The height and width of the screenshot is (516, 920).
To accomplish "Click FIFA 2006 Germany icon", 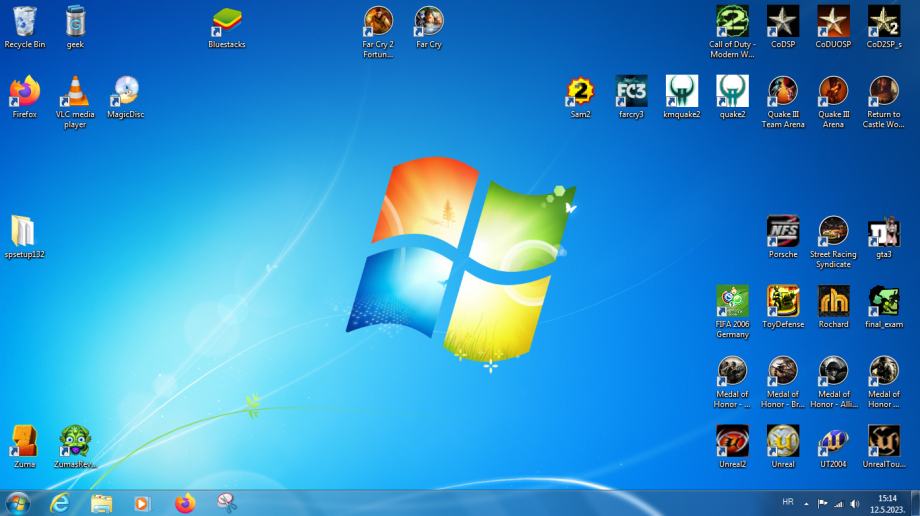I will (x=732, y=312).
